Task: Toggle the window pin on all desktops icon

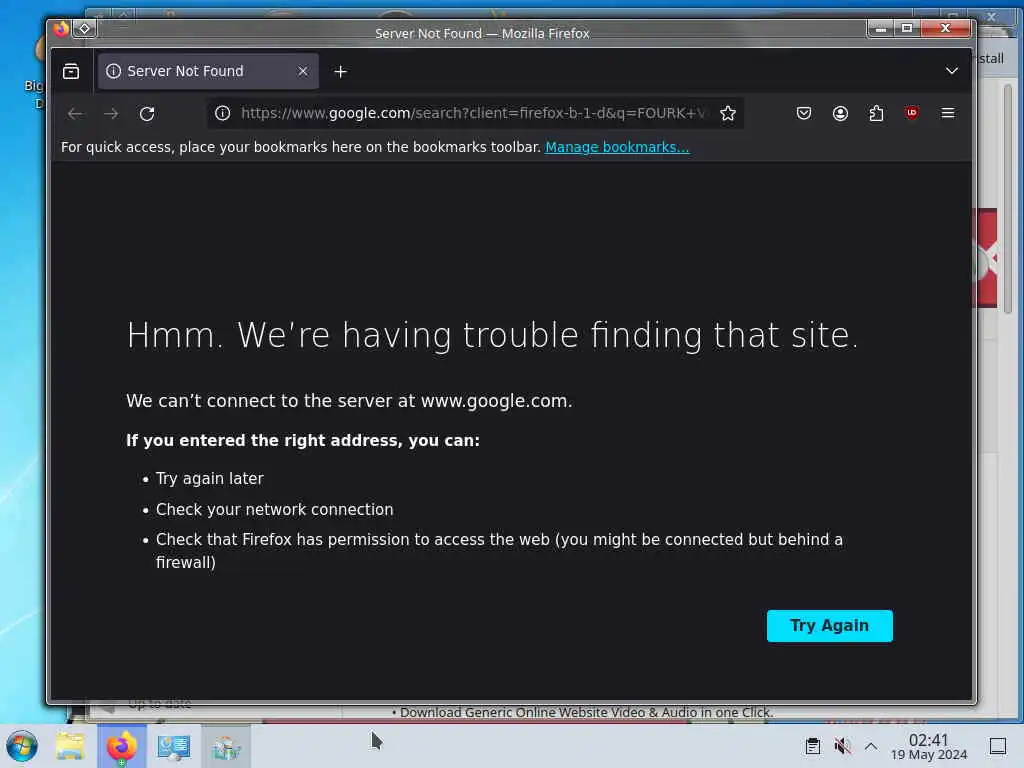Action: coord(85,29)
